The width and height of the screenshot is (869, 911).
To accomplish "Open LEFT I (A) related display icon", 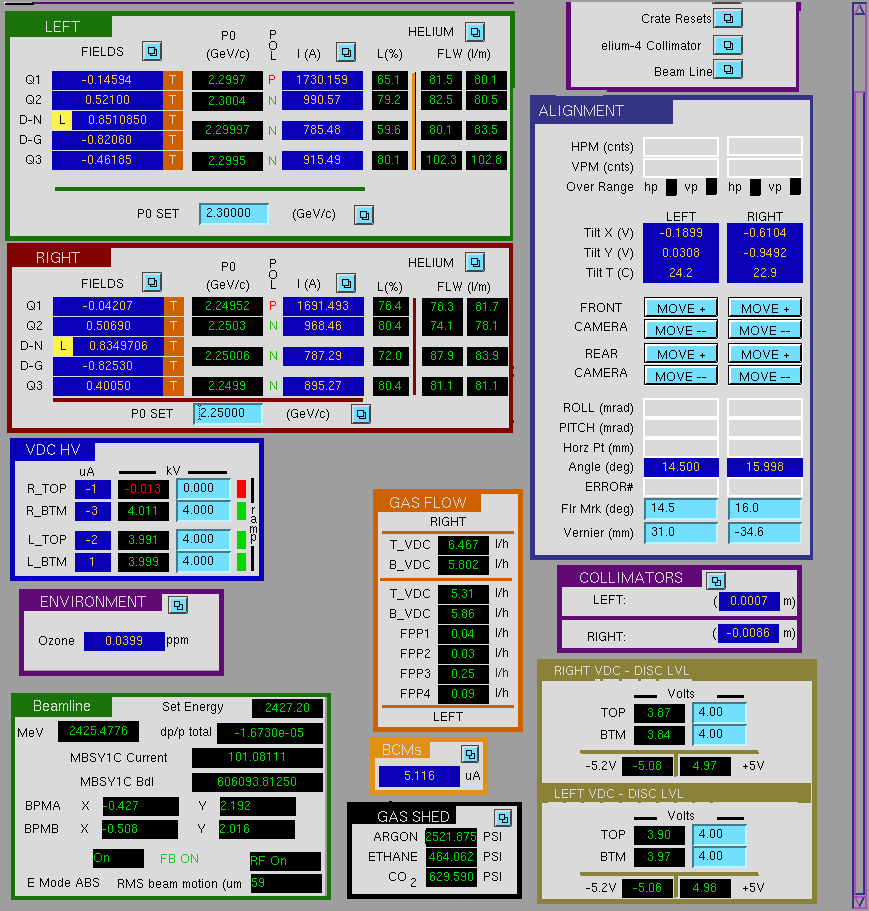I will click(346, 52).
